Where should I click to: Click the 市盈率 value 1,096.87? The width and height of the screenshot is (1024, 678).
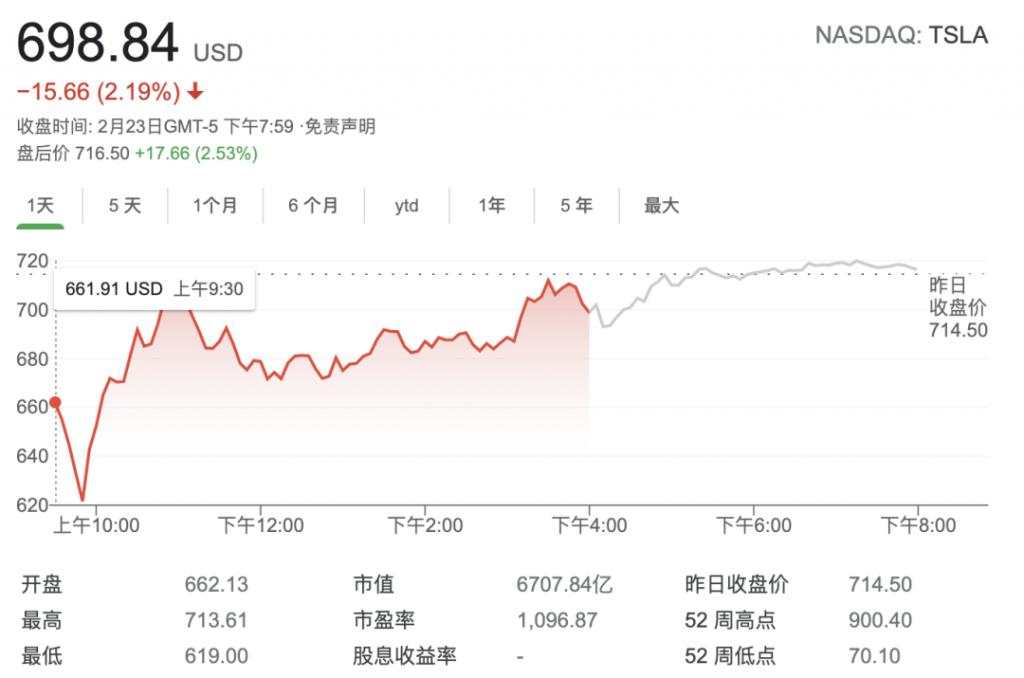pos(556,620)
